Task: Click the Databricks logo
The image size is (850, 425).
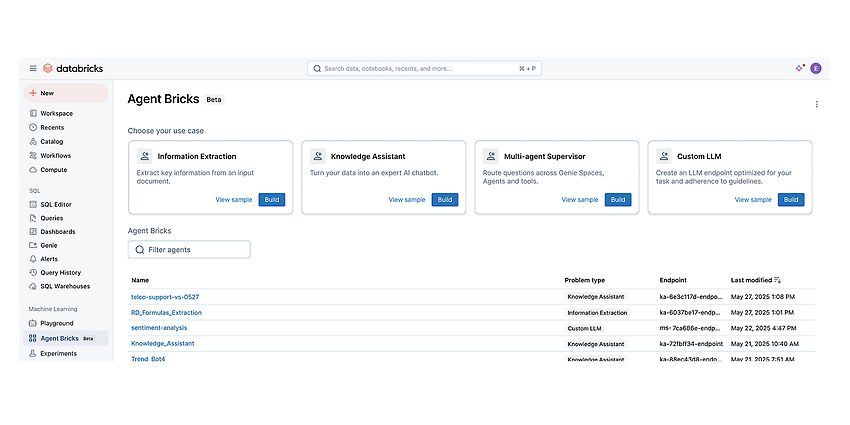Action: (x=73, y=68)
